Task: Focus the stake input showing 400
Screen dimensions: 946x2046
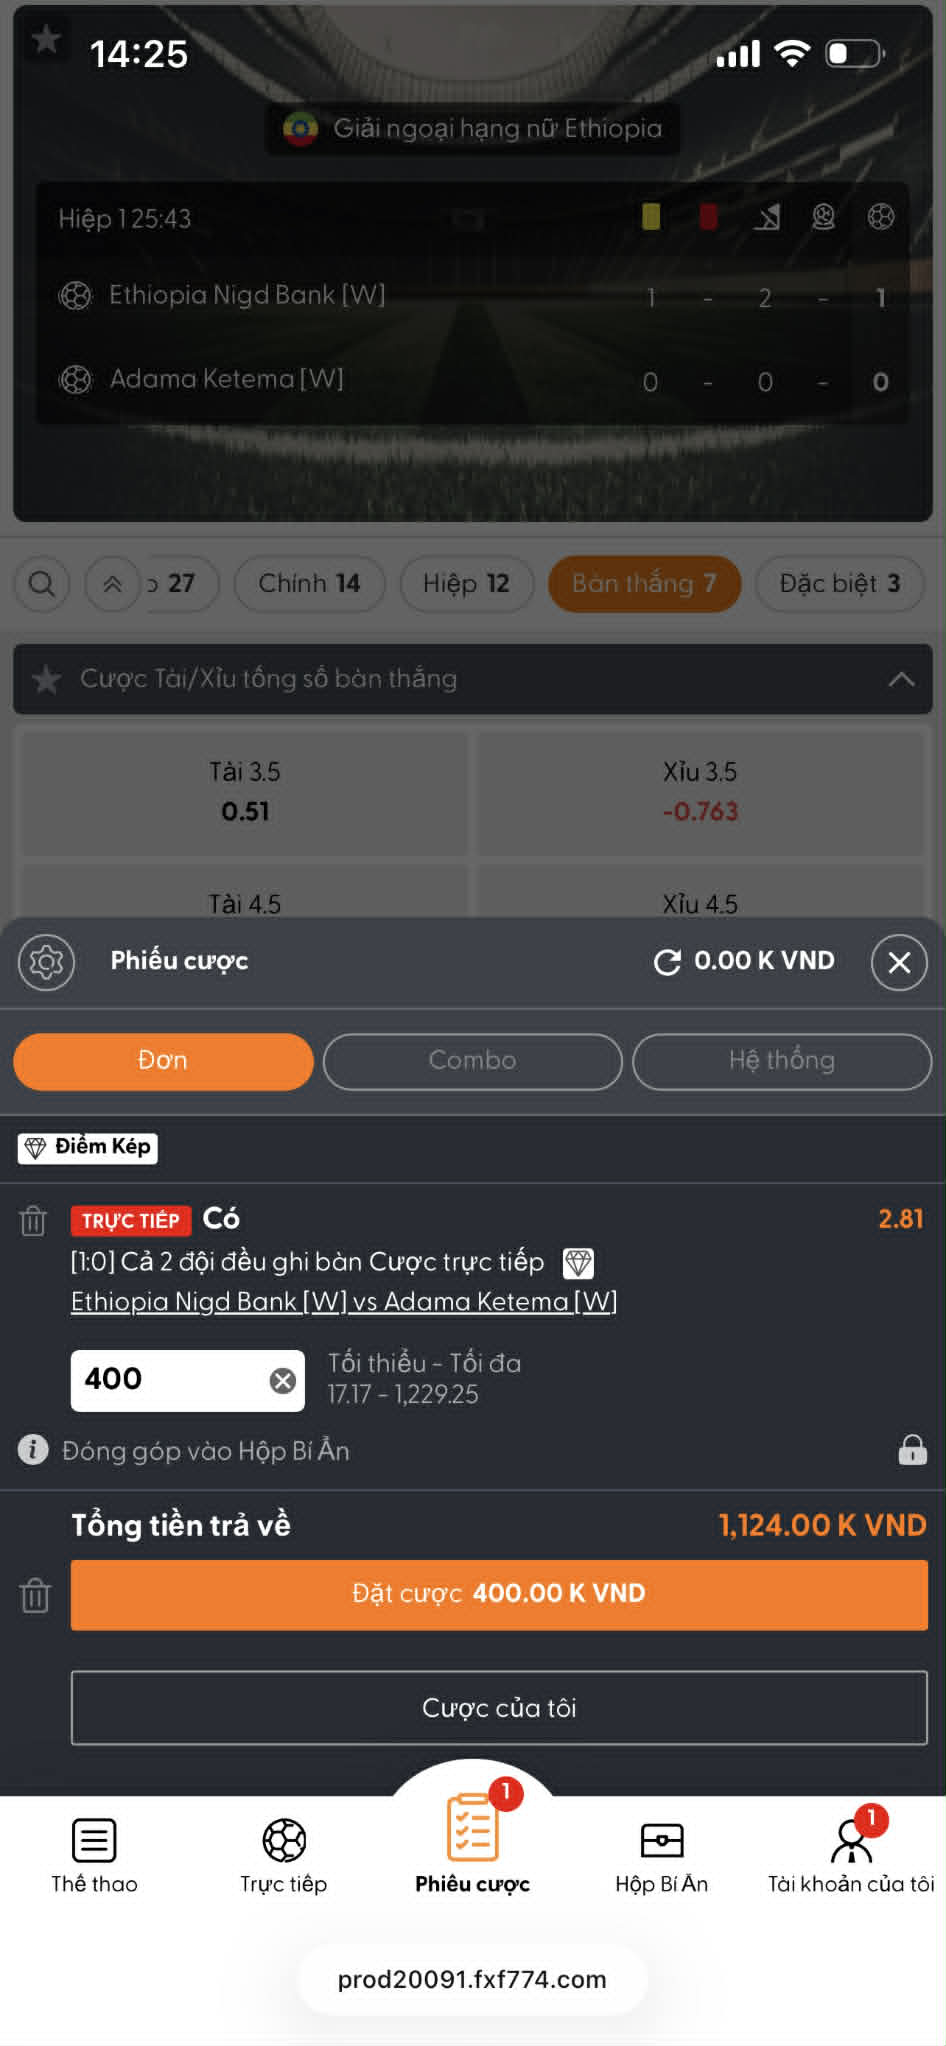Action: click(170, 1380)
